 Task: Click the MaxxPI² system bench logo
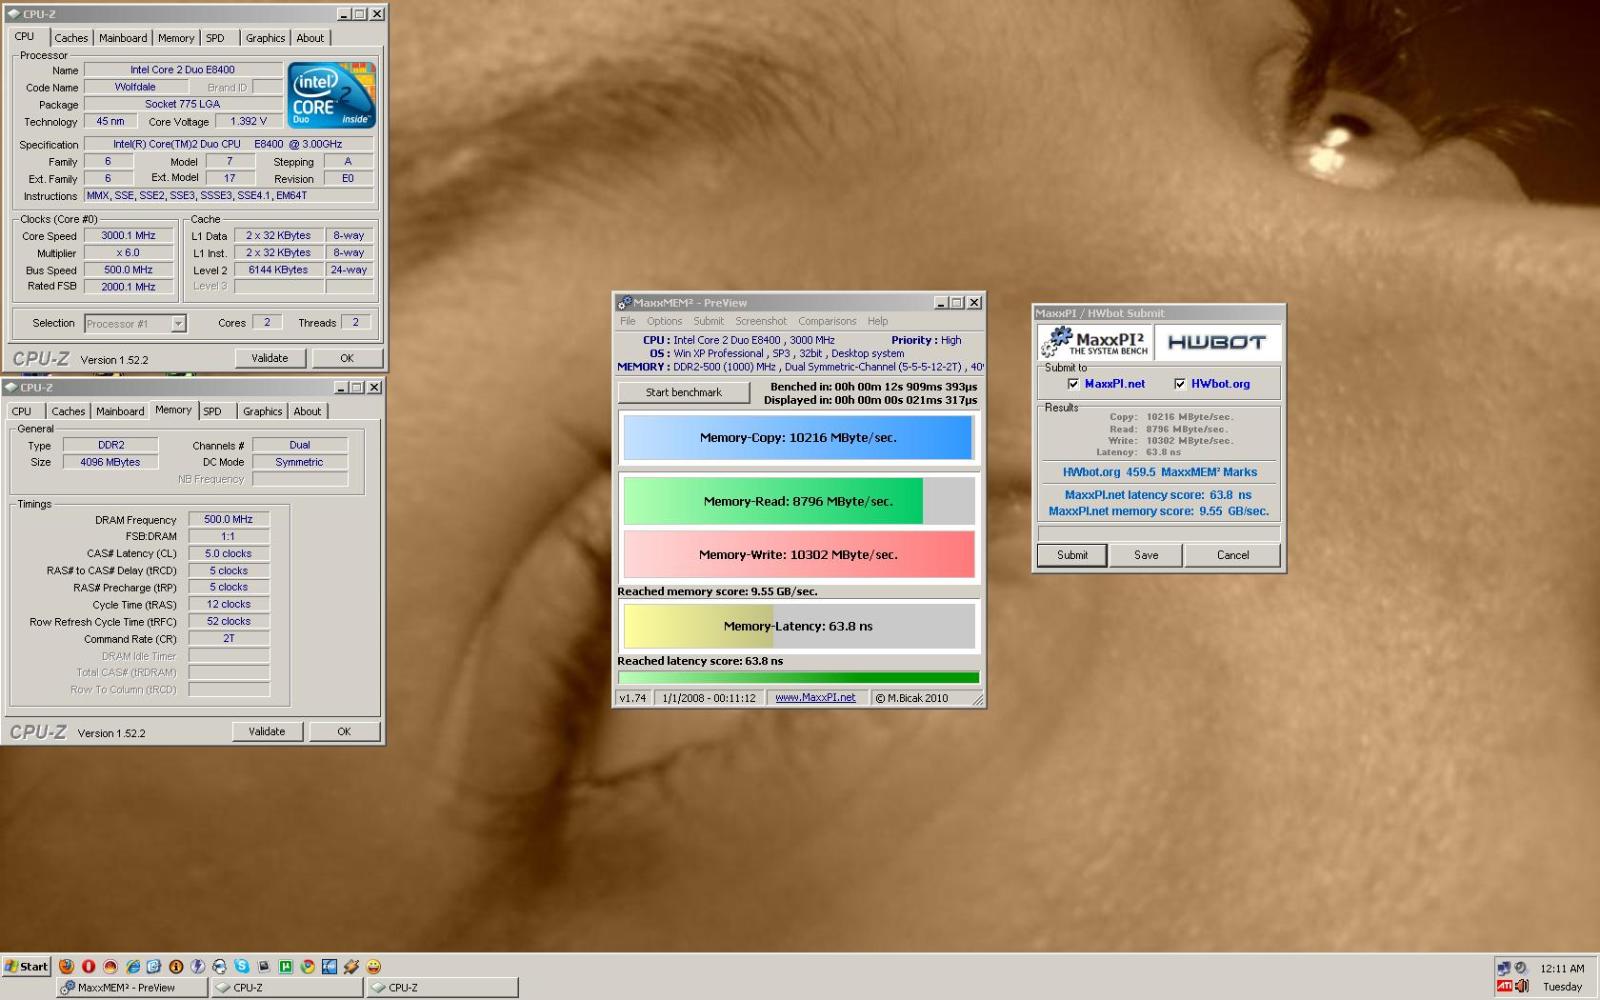(x=1095, y=342)
